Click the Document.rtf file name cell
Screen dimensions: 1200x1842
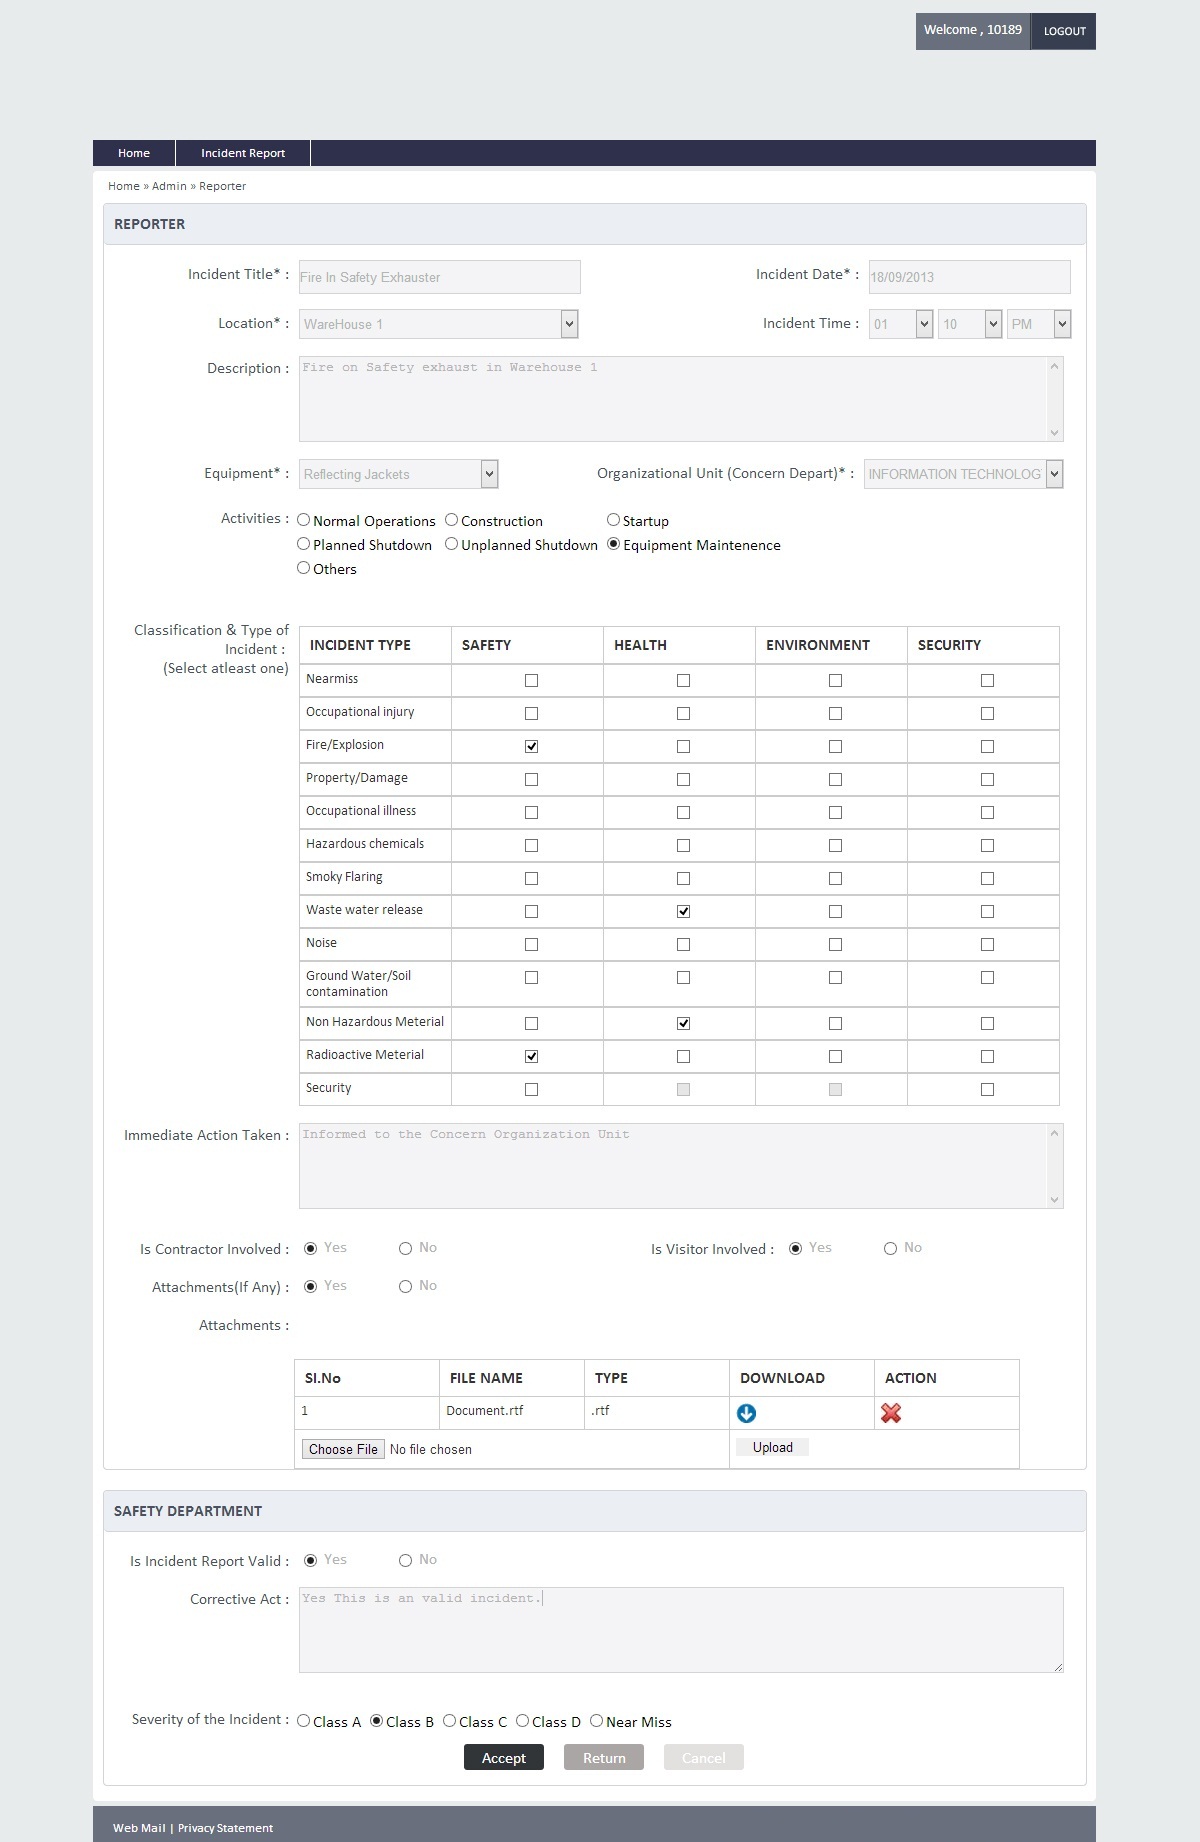tap(512, 1412)
